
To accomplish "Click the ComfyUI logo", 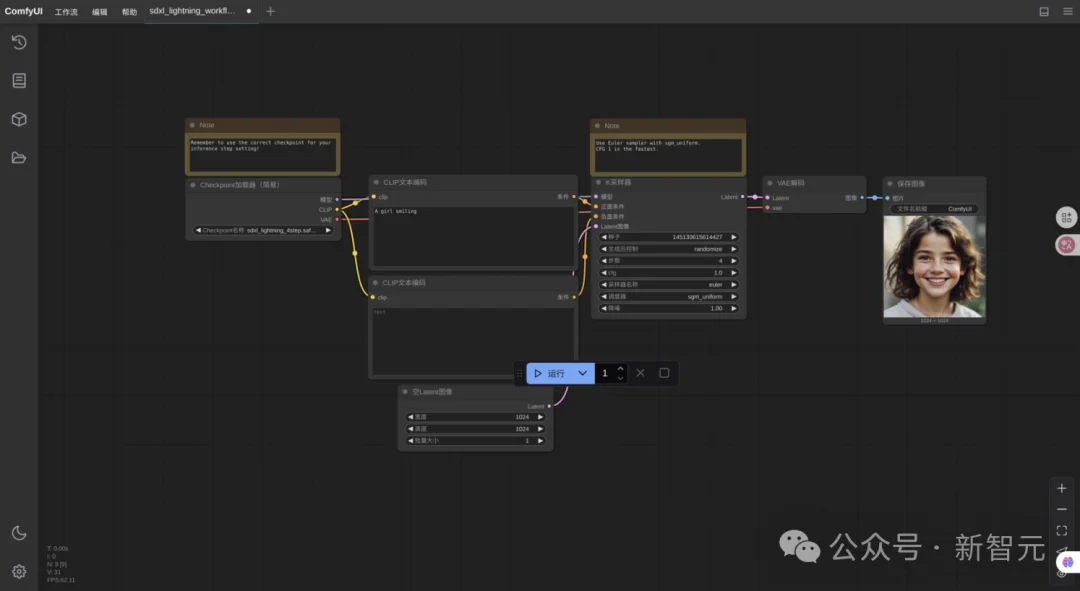I will [x=23, y=11].
